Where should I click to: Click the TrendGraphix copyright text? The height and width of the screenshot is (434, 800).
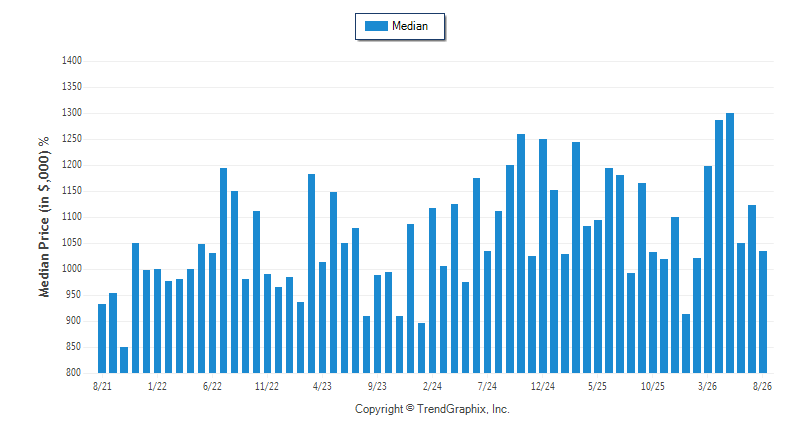[432, 409]
